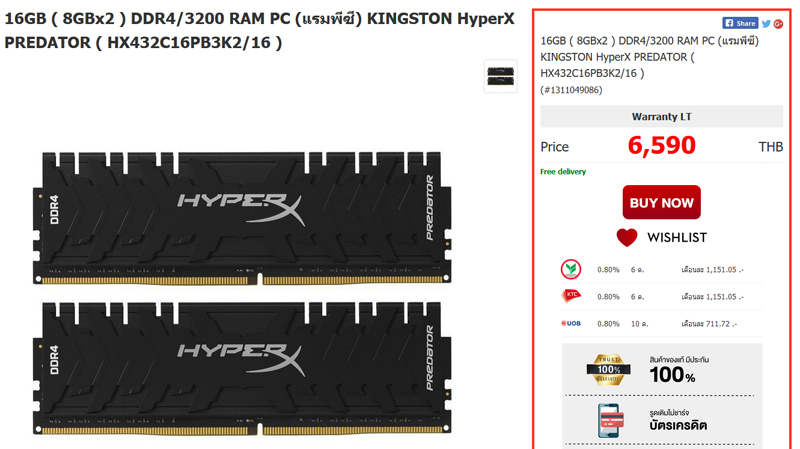The width and height of the screenshot is (800, 449).
Task: Click the Warranty LT bar
Action: point(661,116)
